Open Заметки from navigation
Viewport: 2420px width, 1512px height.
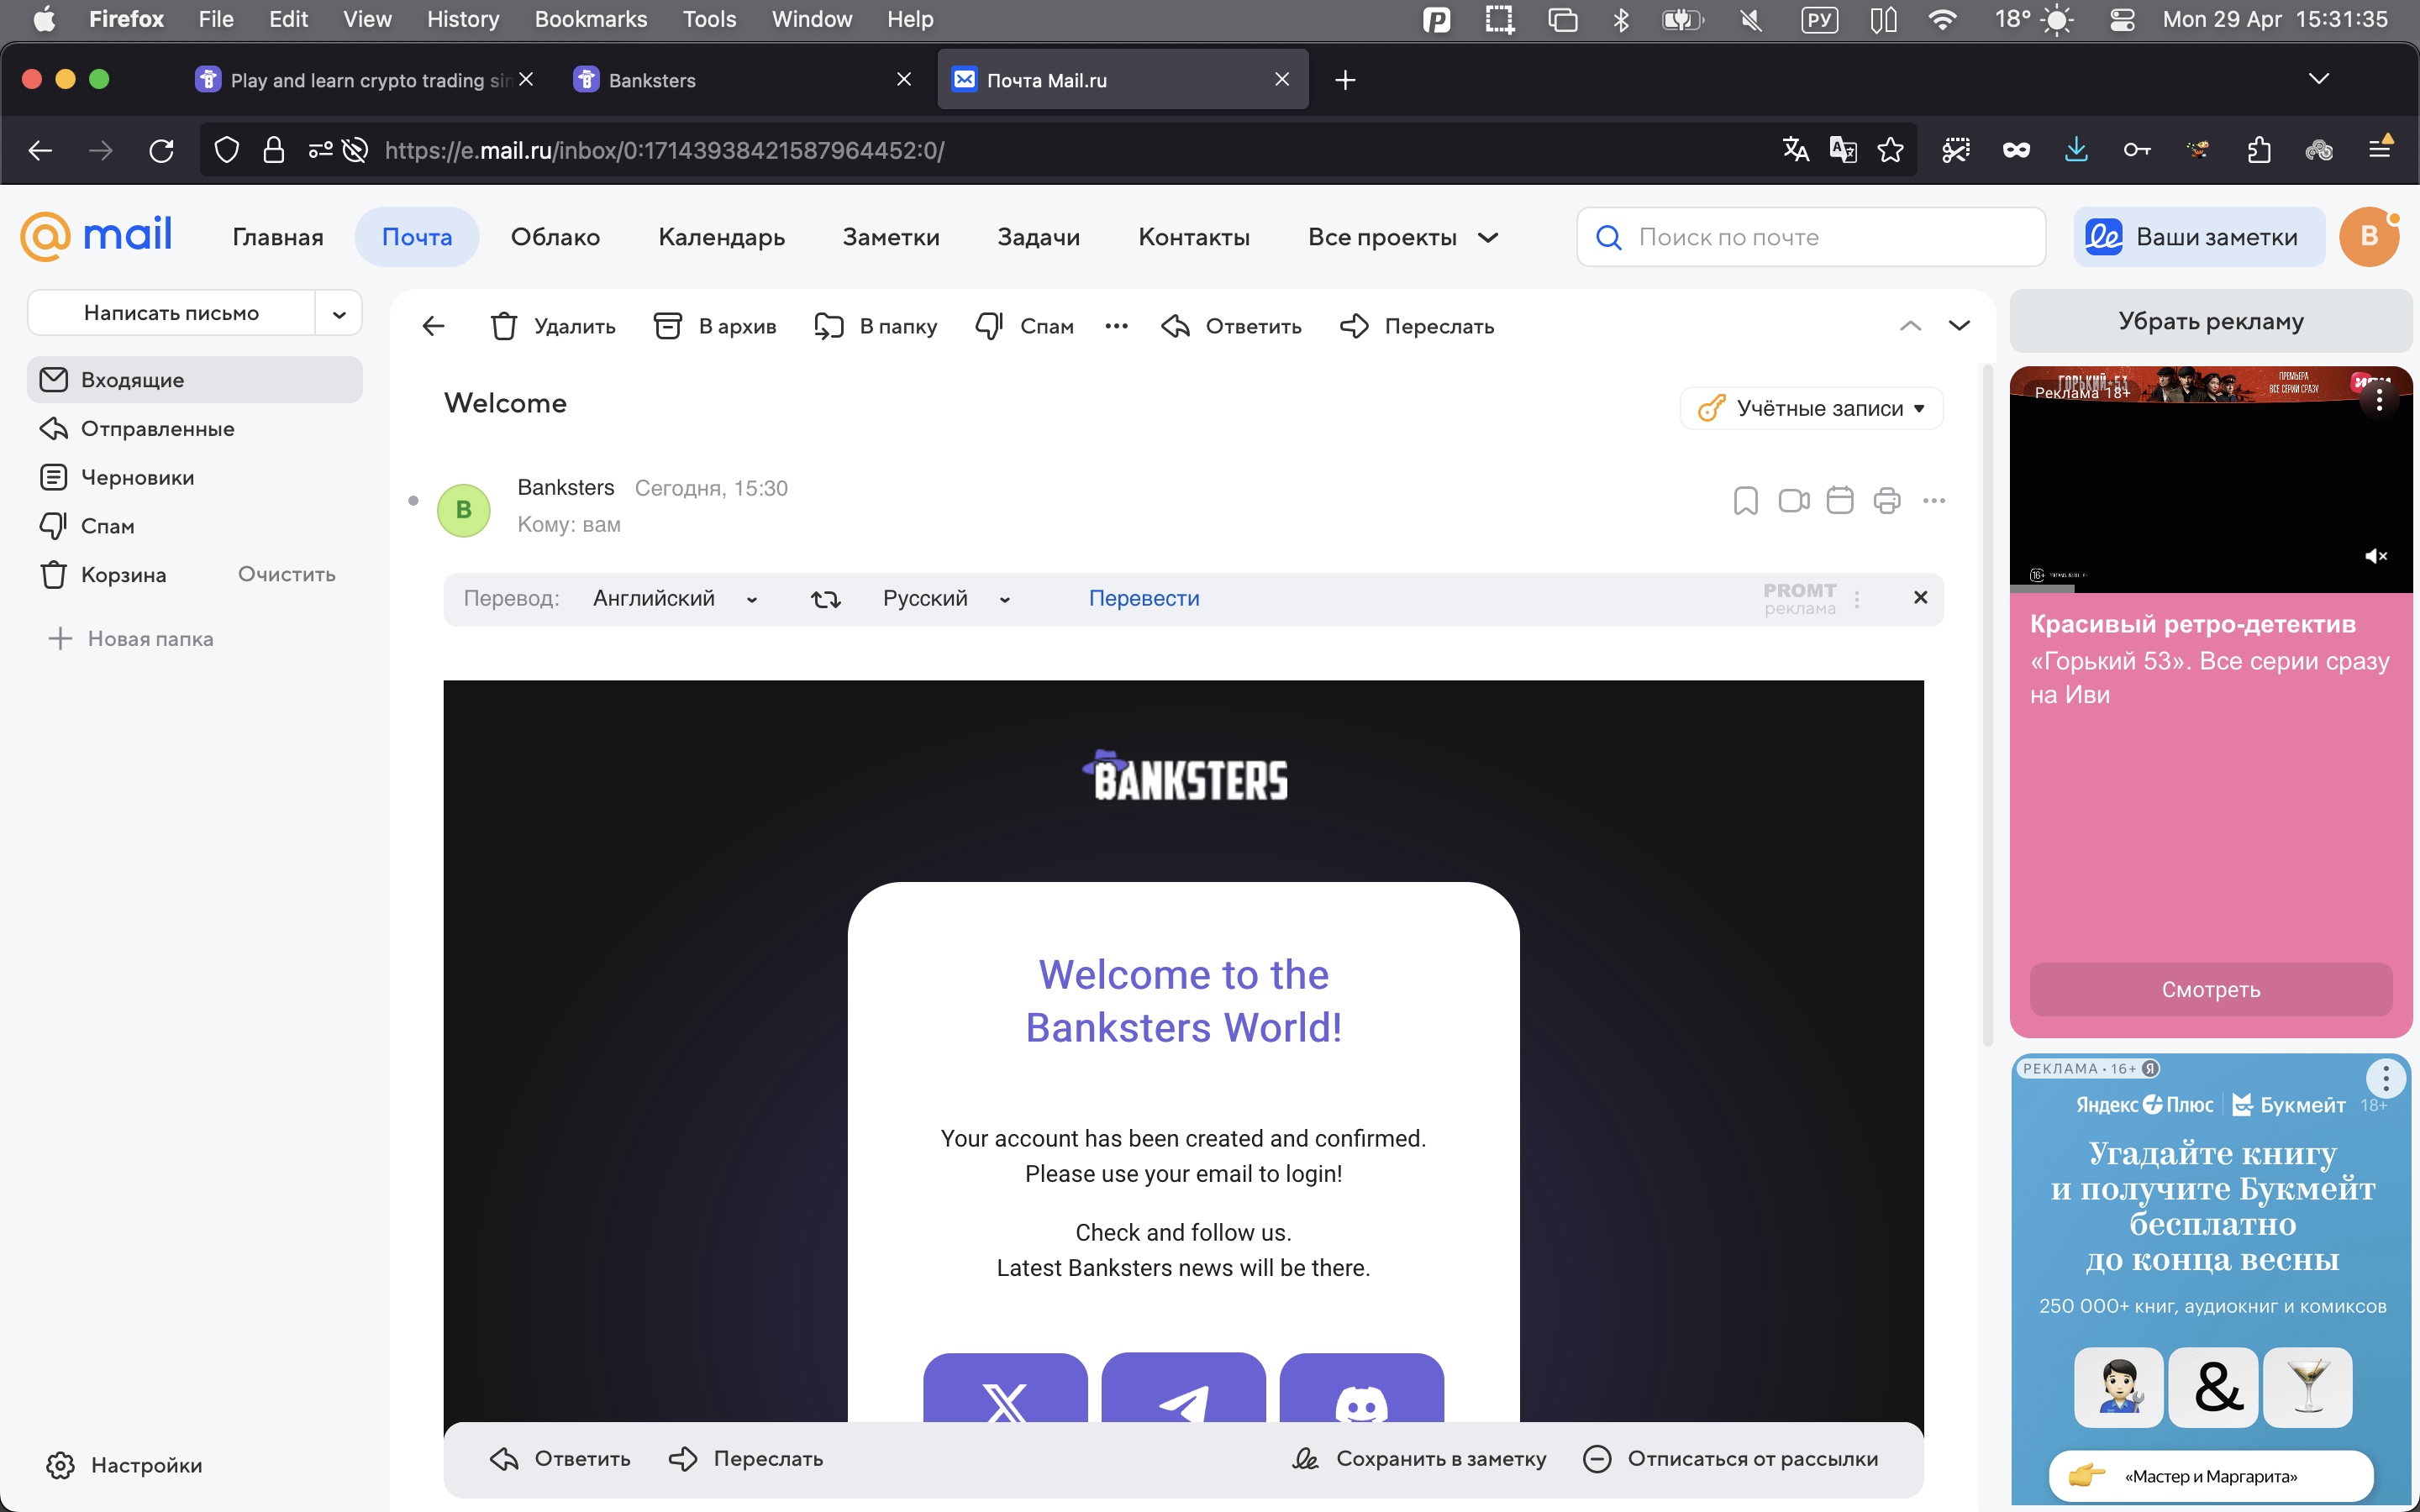tap(891, 237)
